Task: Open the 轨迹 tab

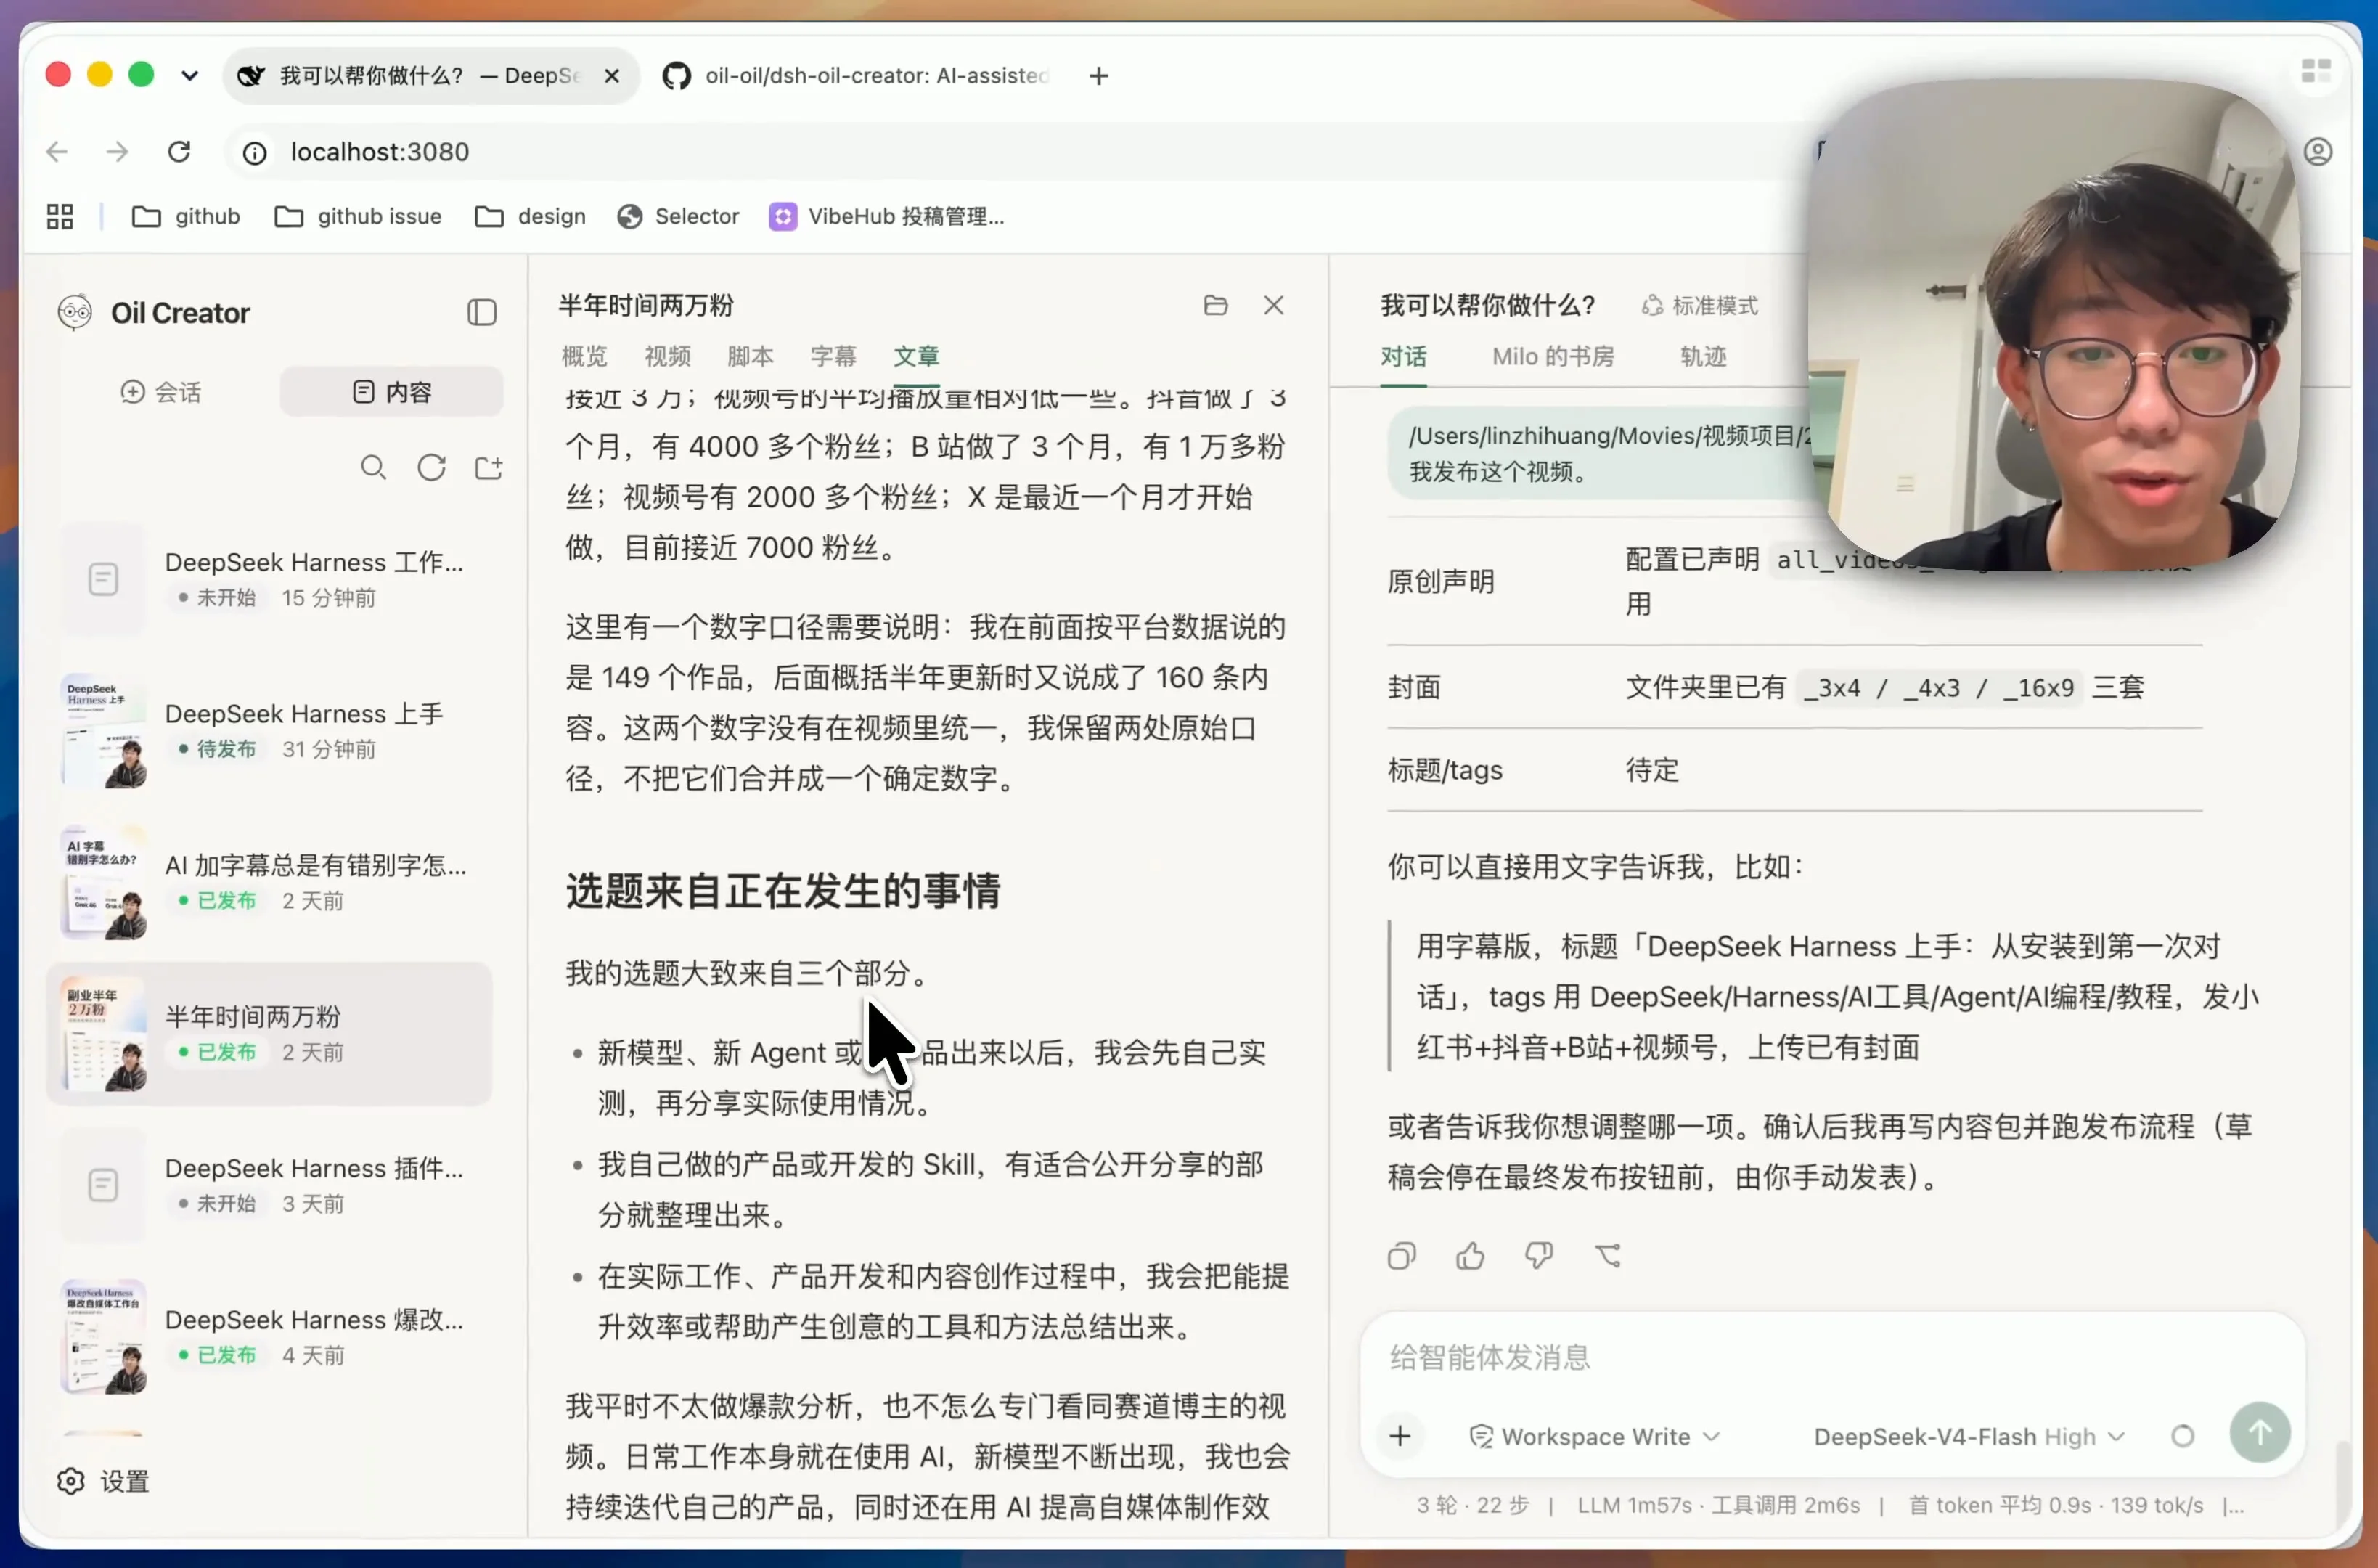Action: [1703, 357]
